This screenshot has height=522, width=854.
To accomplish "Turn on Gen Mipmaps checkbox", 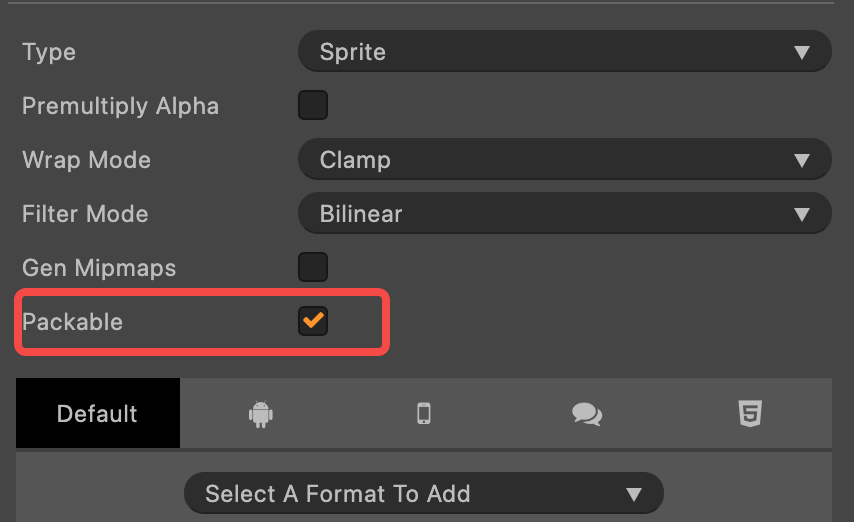I will click(x=313, y=267).
